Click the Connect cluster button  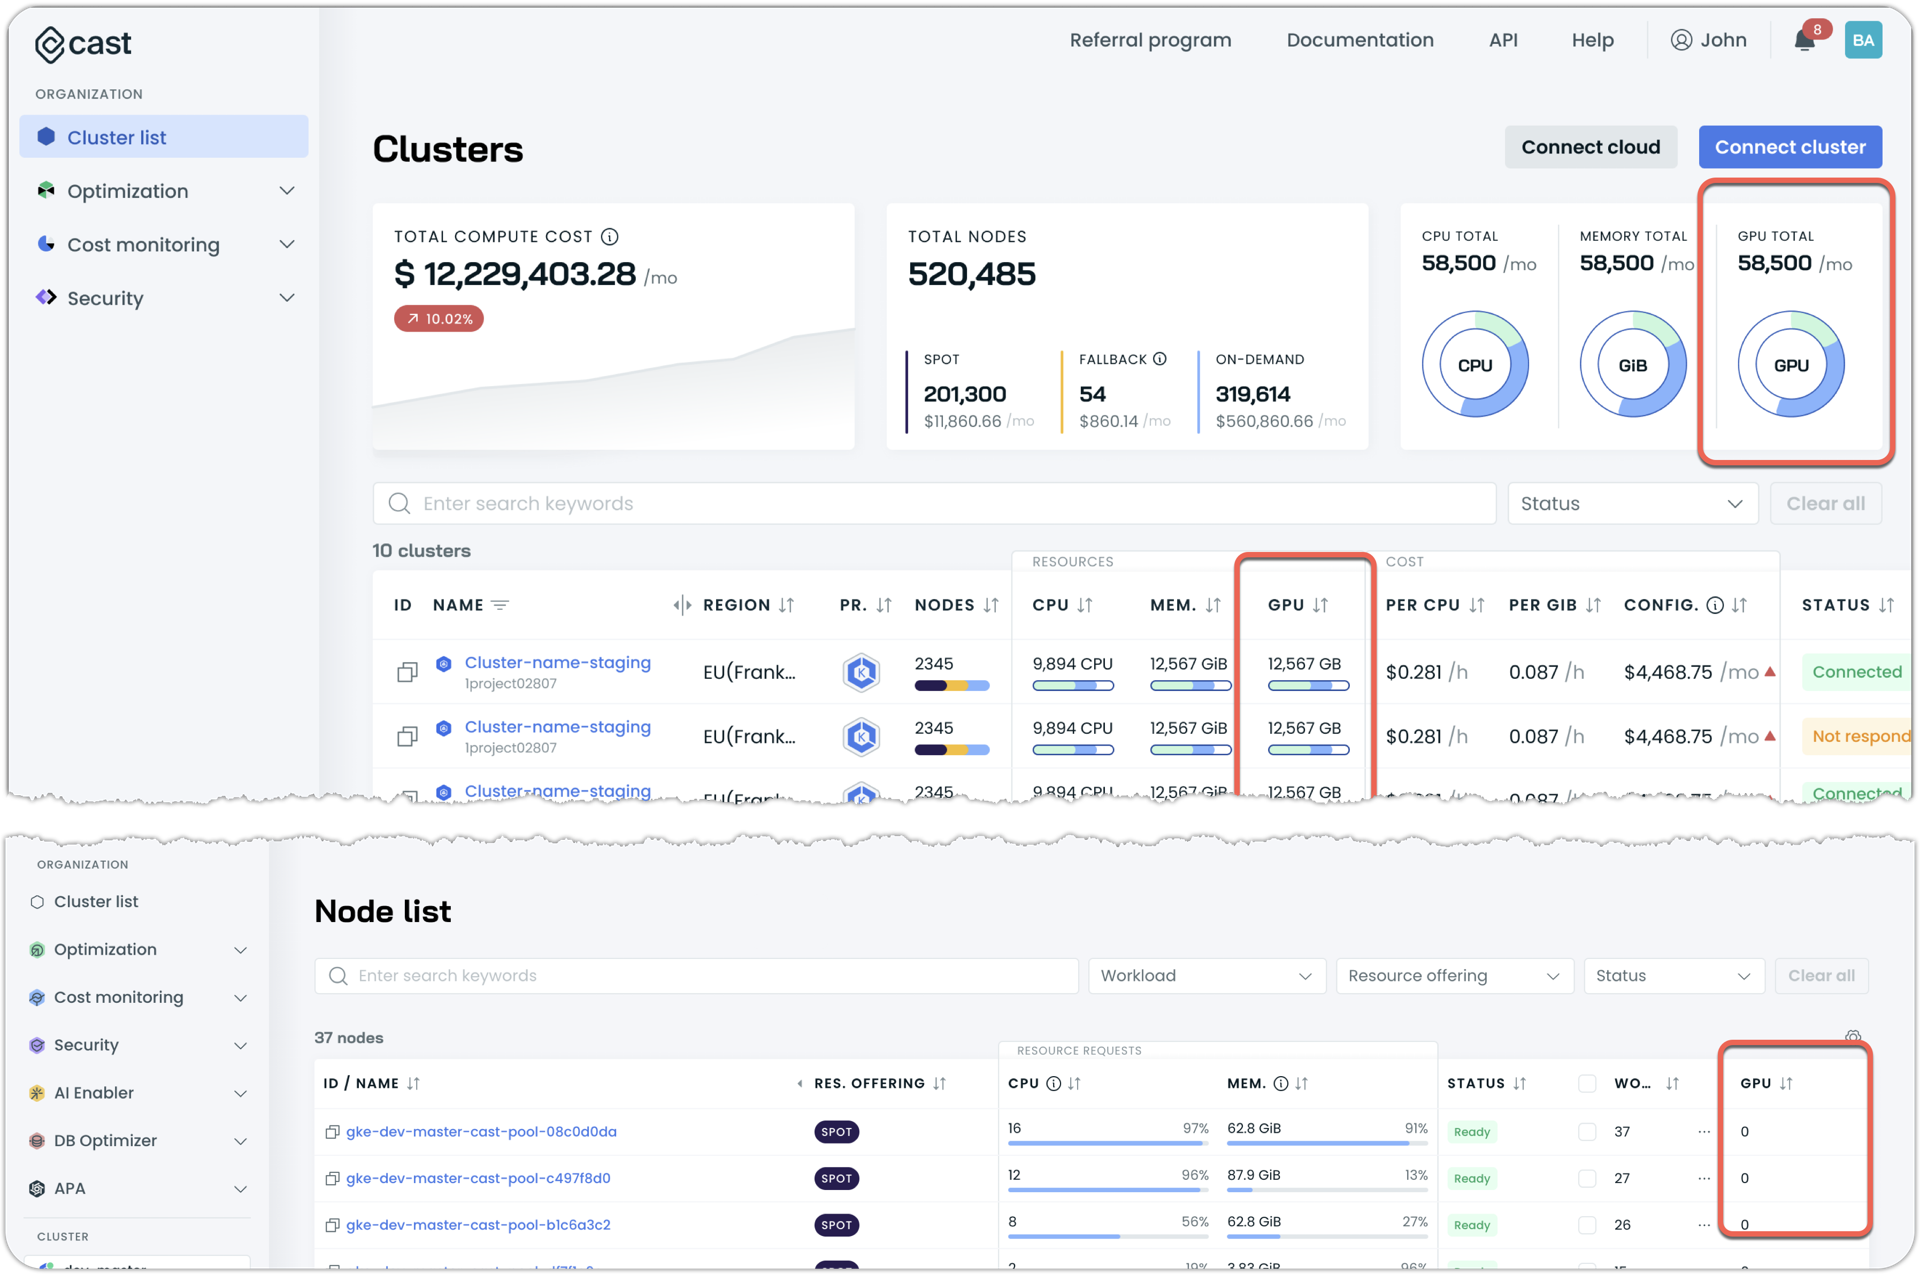coord(1789,147)
